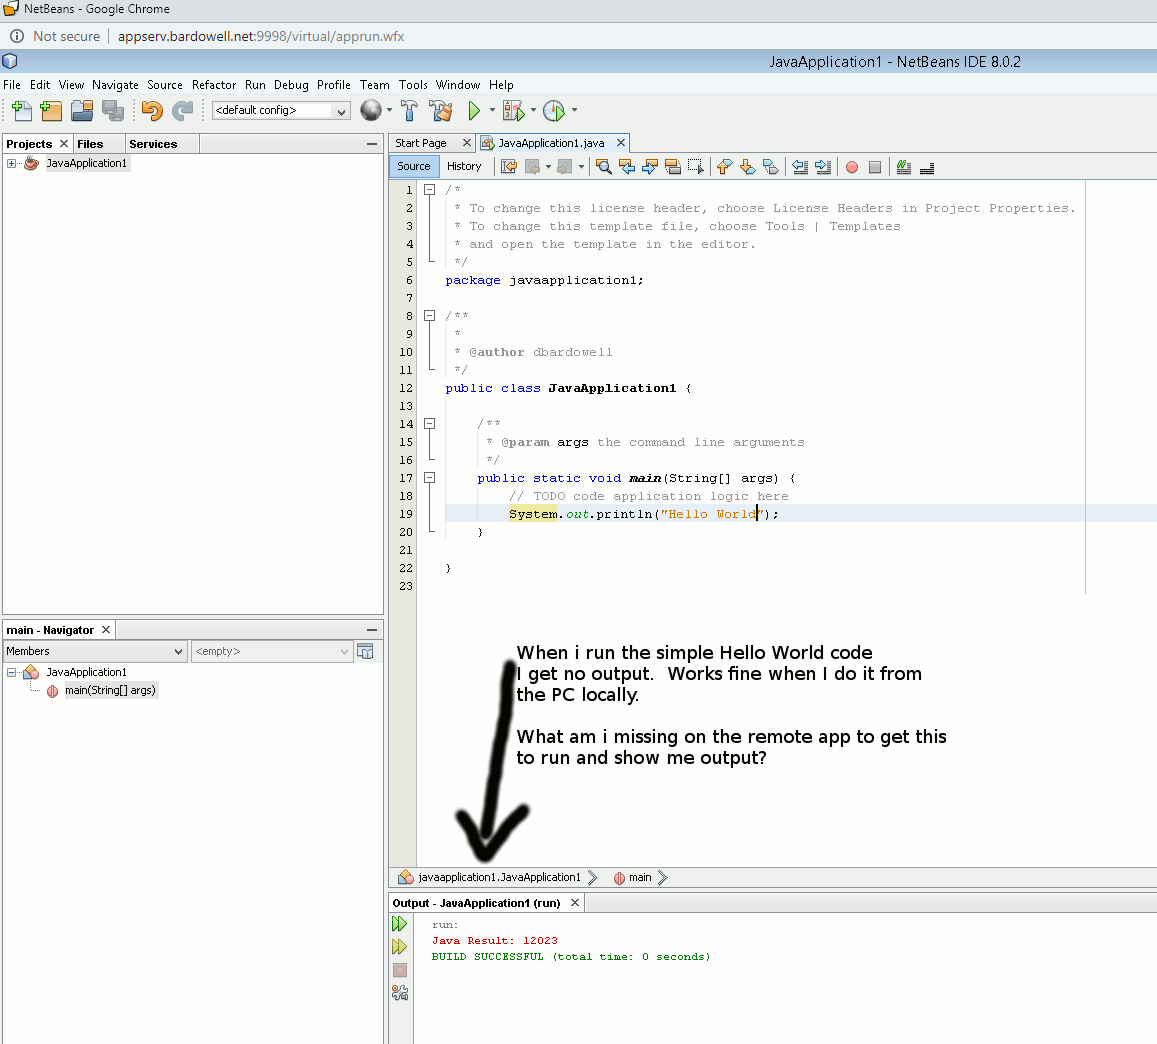Click the Stop button in Output panel
The height and width of the screenshot is (1044, 1157).
[399, 970]
